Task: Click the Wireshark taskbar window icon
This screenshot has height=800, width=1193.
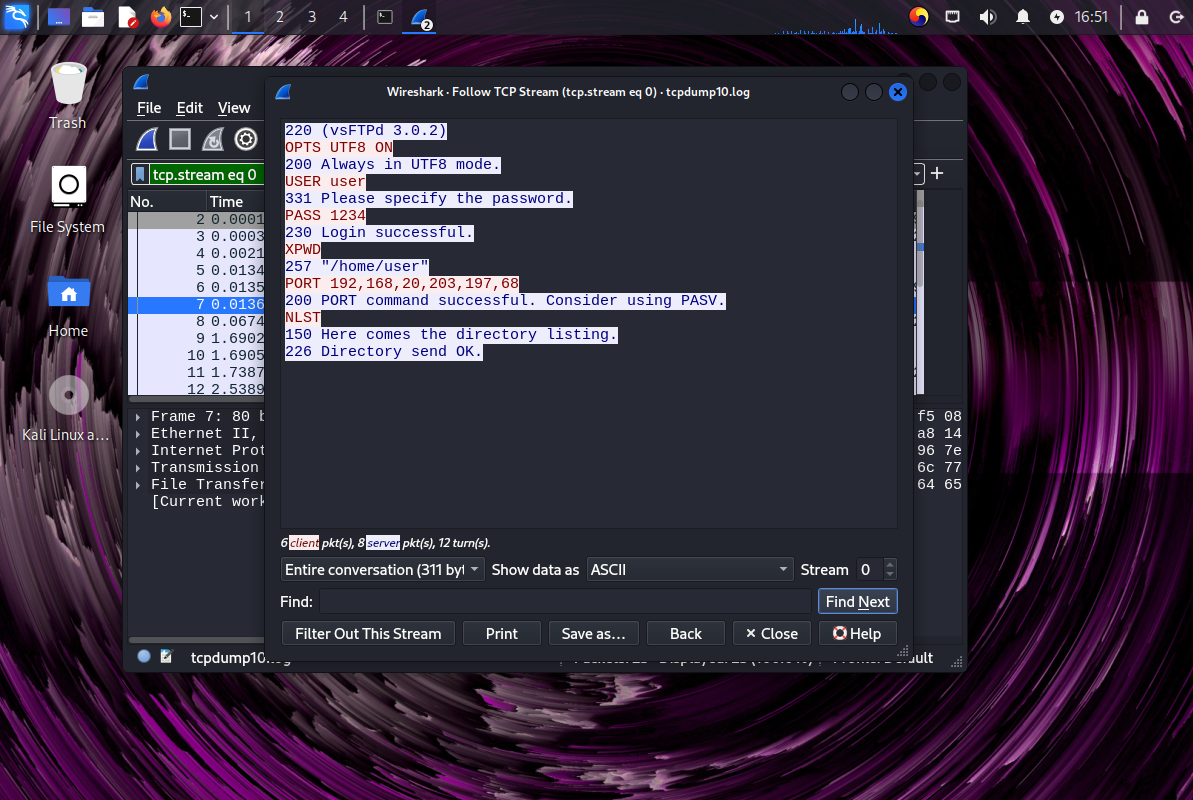Action: click(422, 18)
